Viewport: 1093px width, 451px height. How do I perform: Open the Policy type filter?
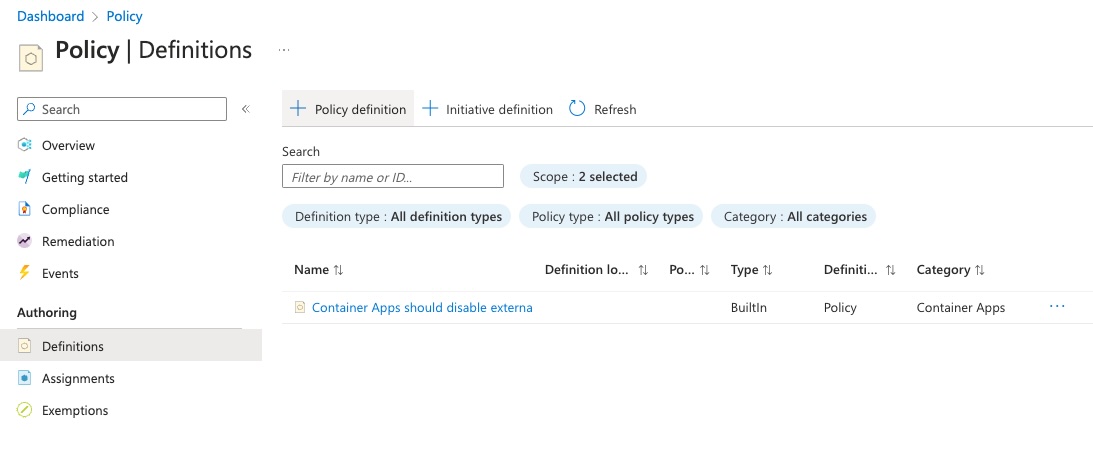click(611, 217)
